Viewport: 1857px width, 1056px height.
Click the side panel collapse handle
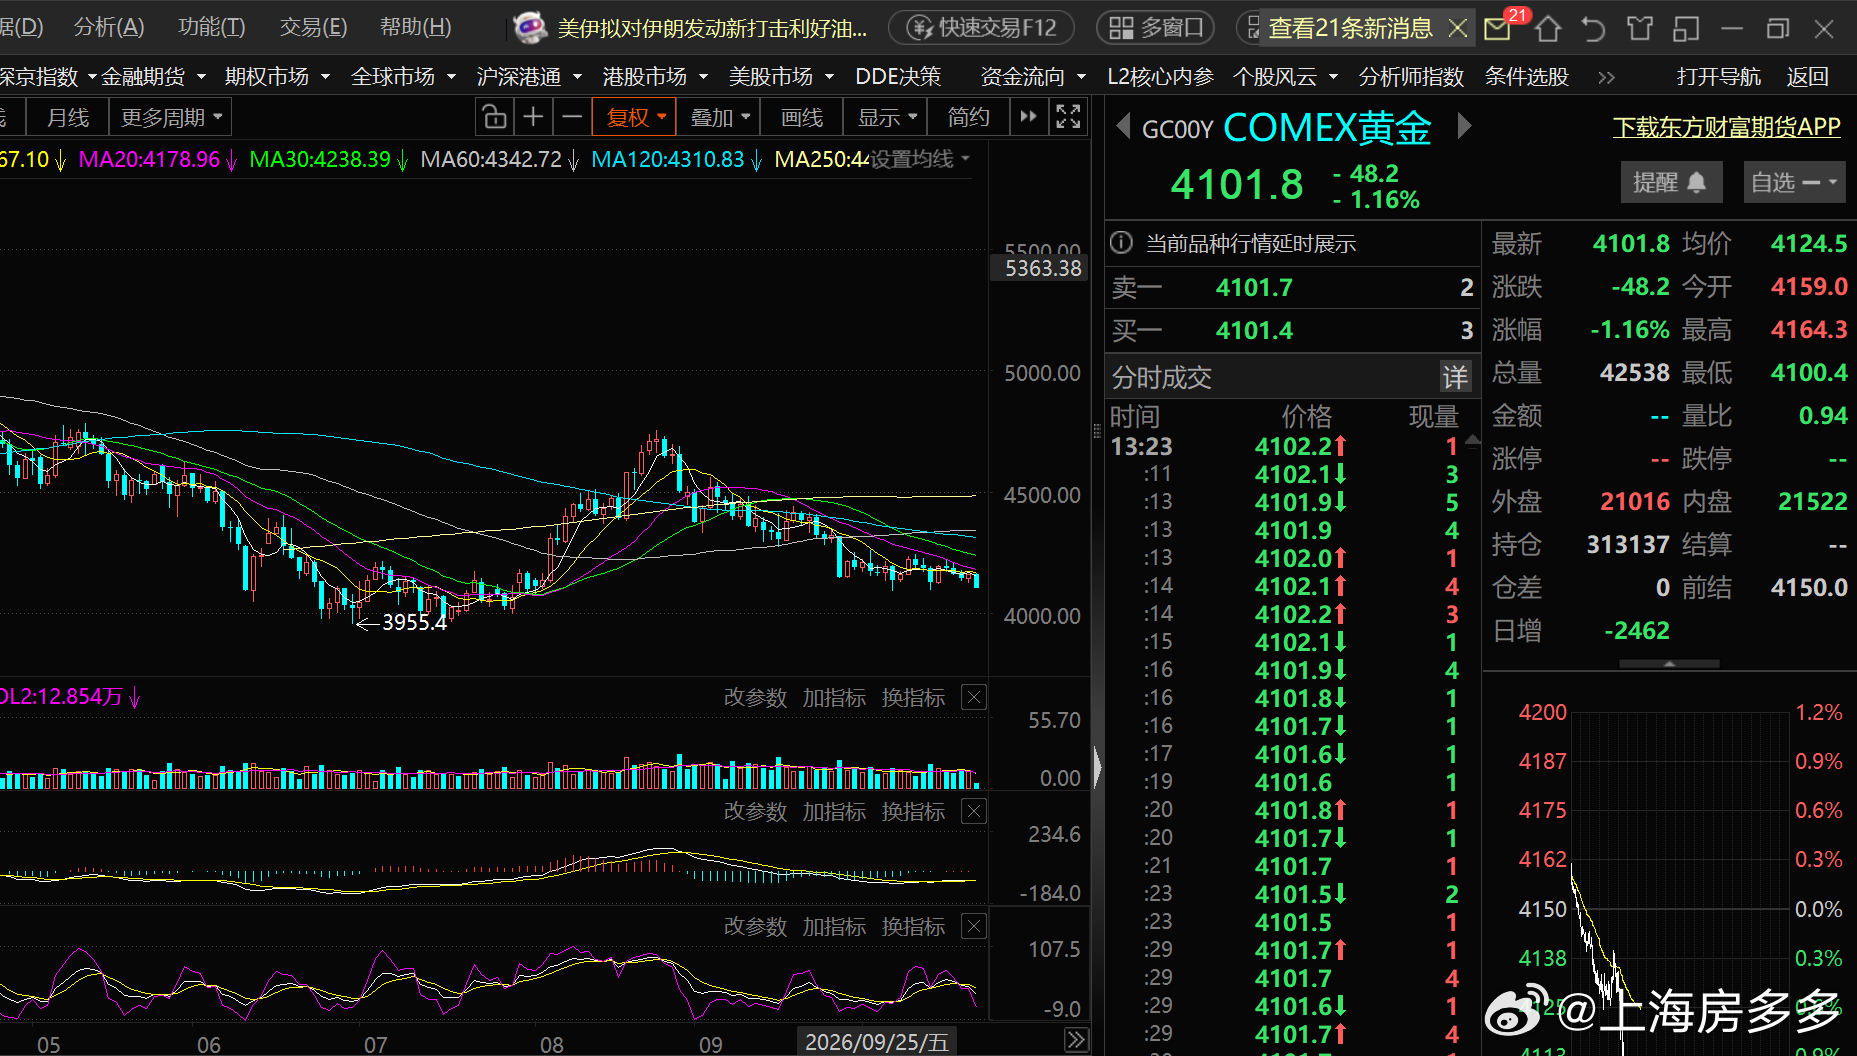click(1097, 769)
